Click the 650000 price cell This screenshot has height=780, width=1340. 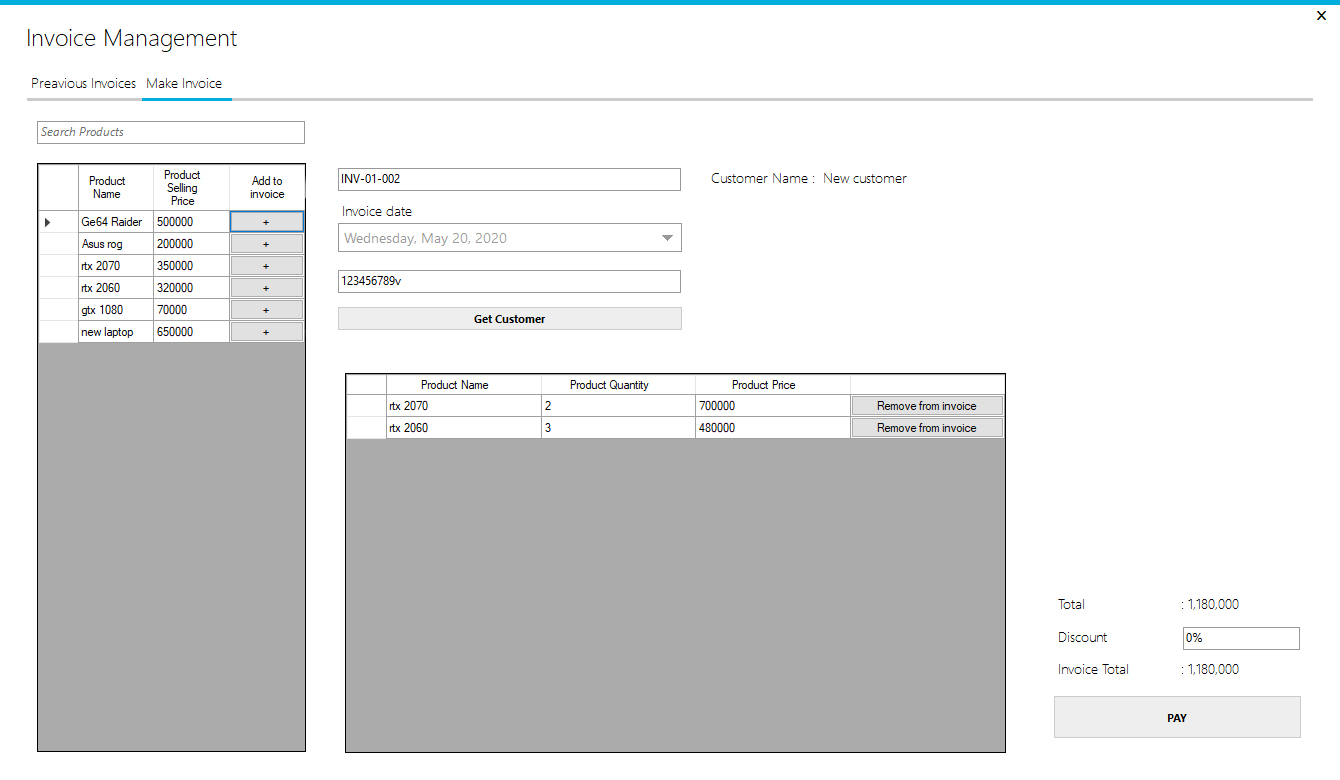click(x=191, y=332)
